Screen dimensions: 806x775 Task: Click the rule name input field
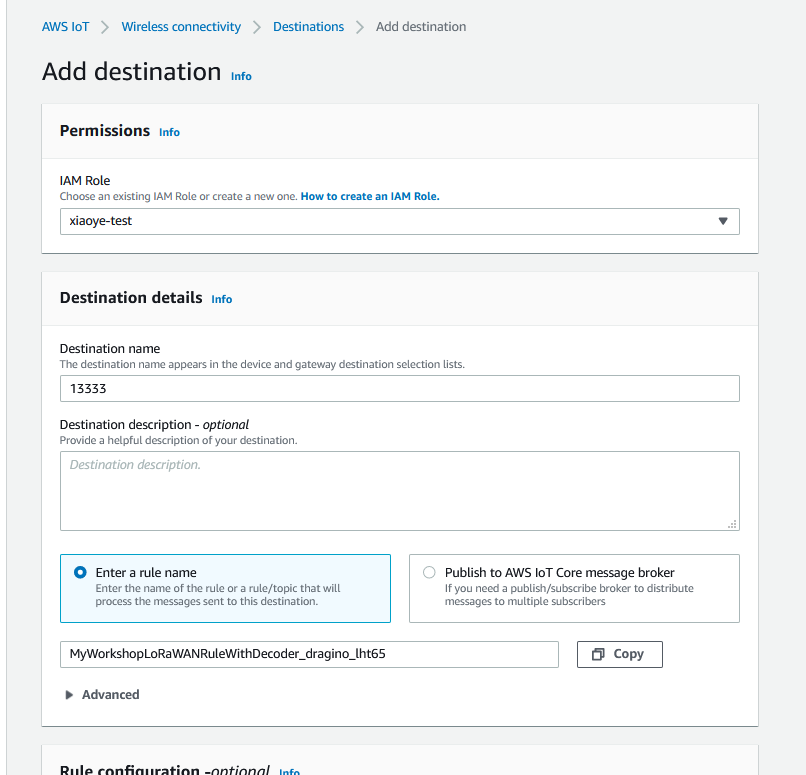(309, 654)
